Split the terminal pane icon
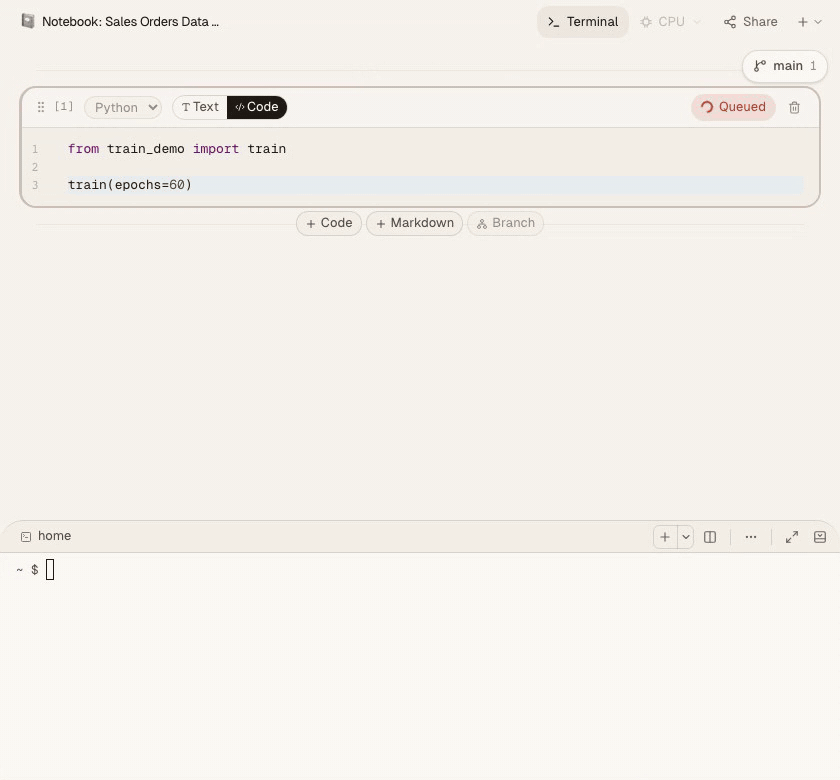 pyautogui.click(x=710, y=537)
